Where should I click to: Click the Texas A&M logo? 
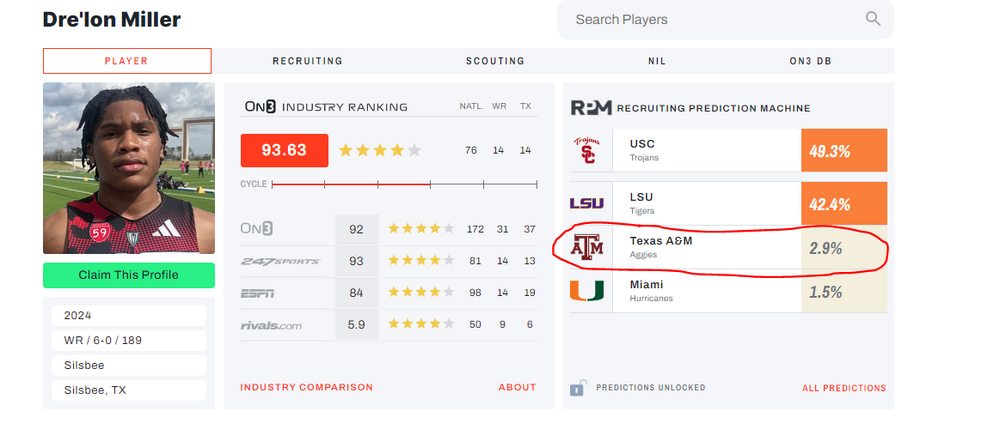pos(586,247)
